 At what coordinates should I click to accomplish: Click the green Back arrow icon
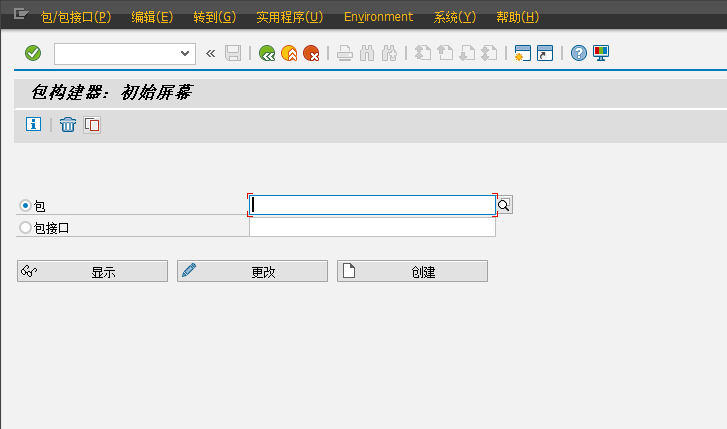tap(267, 53)
